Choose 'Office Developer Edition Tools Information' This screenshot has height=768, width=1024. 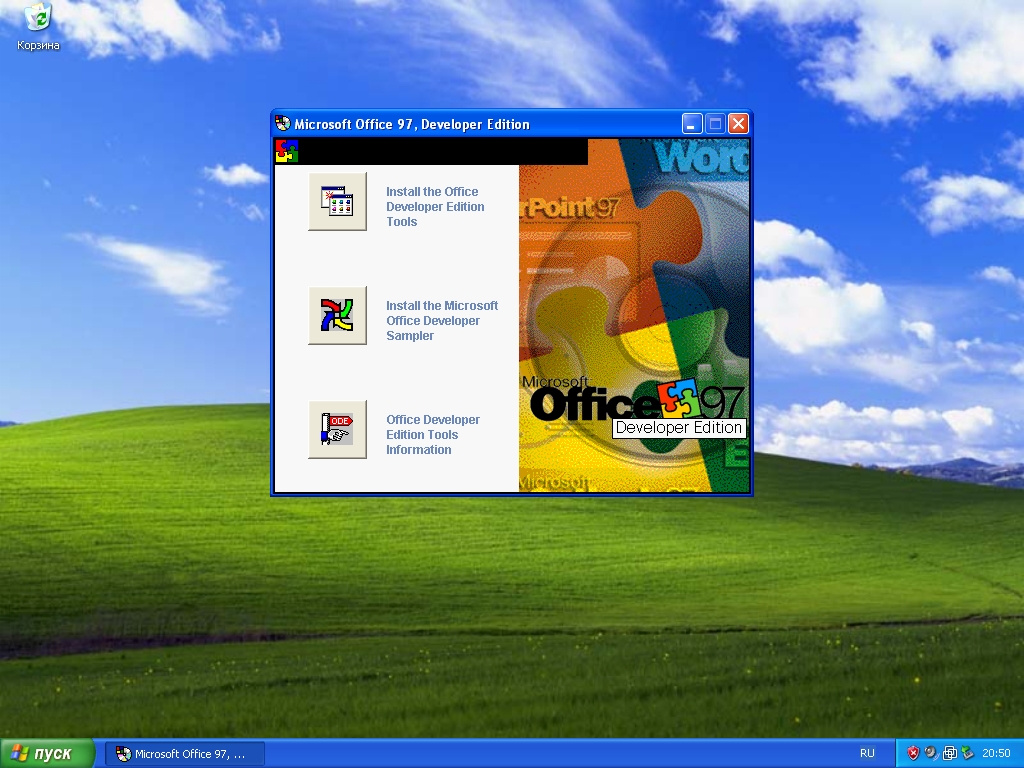click(x=432, y=435)
